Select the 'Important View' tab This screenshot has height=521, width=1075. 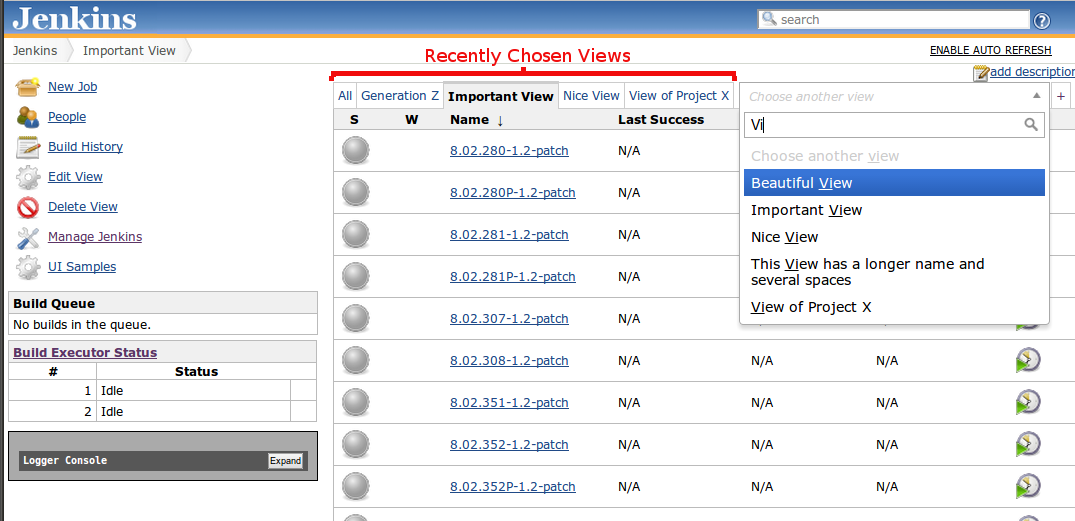coord(500,96)
